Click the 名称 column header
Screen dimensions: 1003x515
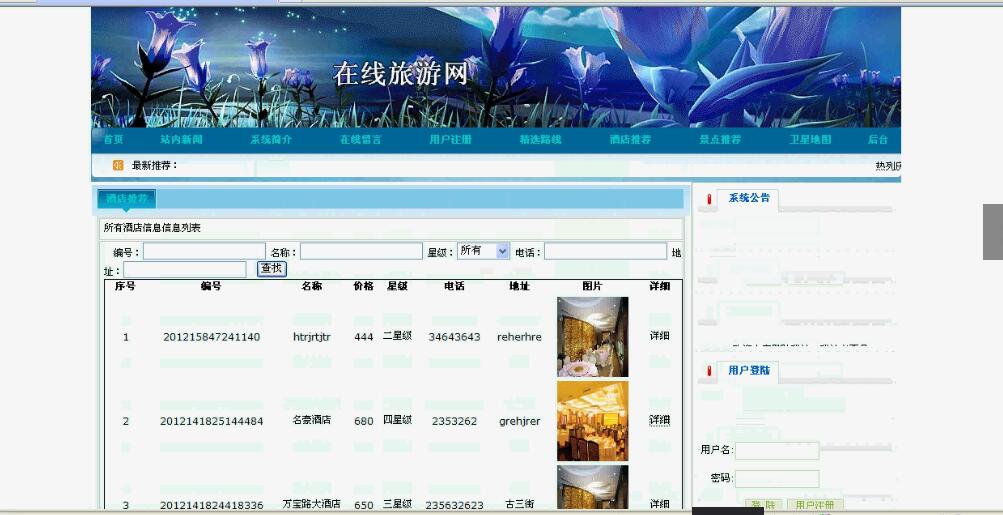click(312, 287)
